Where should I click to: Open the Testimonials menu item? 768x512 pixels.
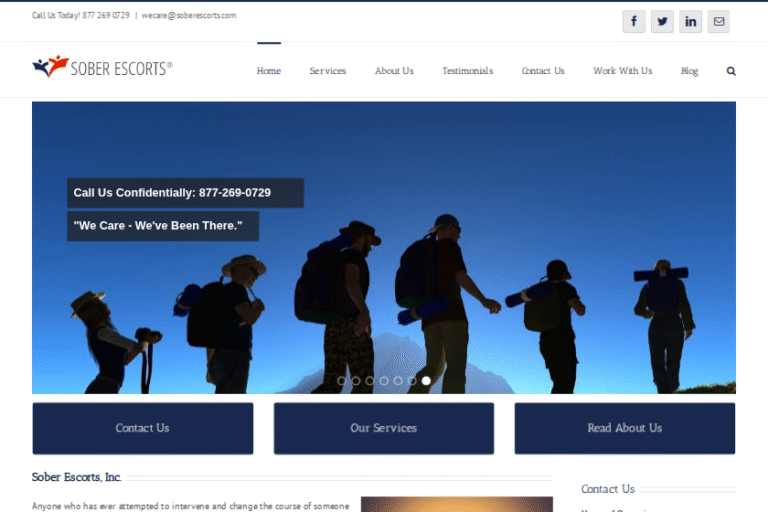467,71
